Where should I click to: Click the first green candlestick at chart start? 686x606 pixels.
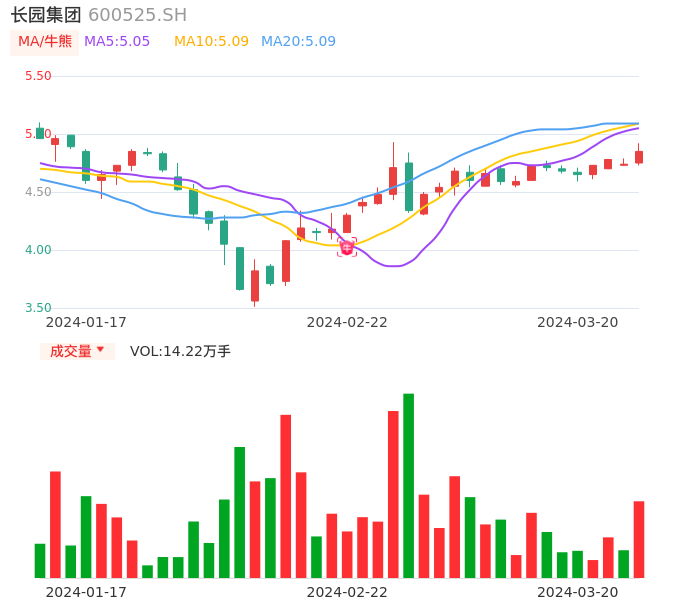click(x=40, y=133)
